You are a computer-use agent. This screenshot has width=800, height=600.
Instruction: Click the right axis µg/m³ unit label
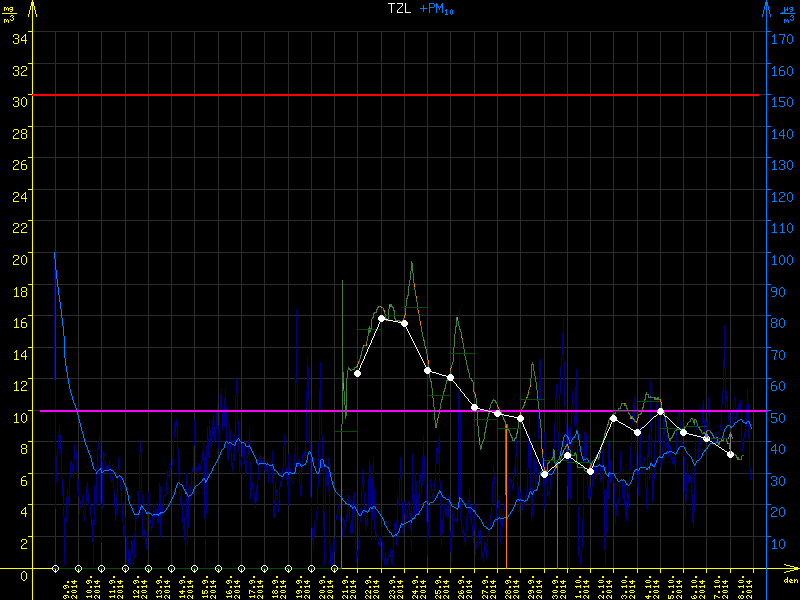point(786,12)
